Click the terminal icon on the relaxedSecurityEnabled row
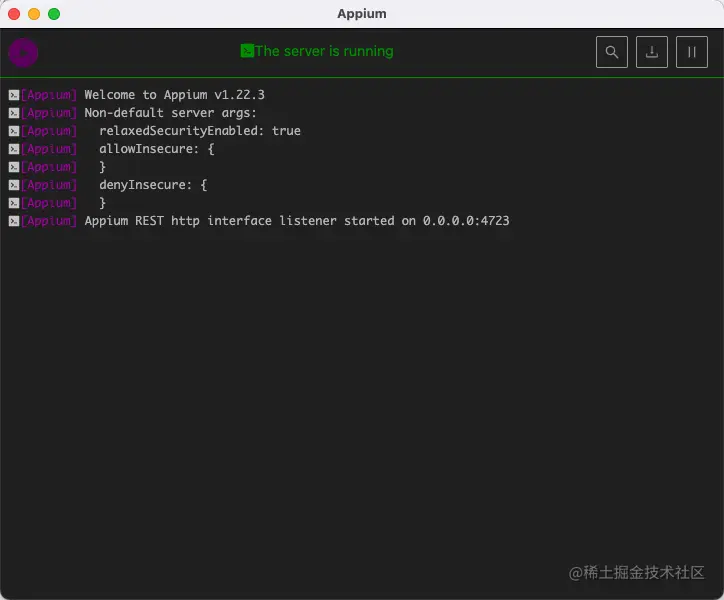The image size is (724, 600). coord(14,131)
